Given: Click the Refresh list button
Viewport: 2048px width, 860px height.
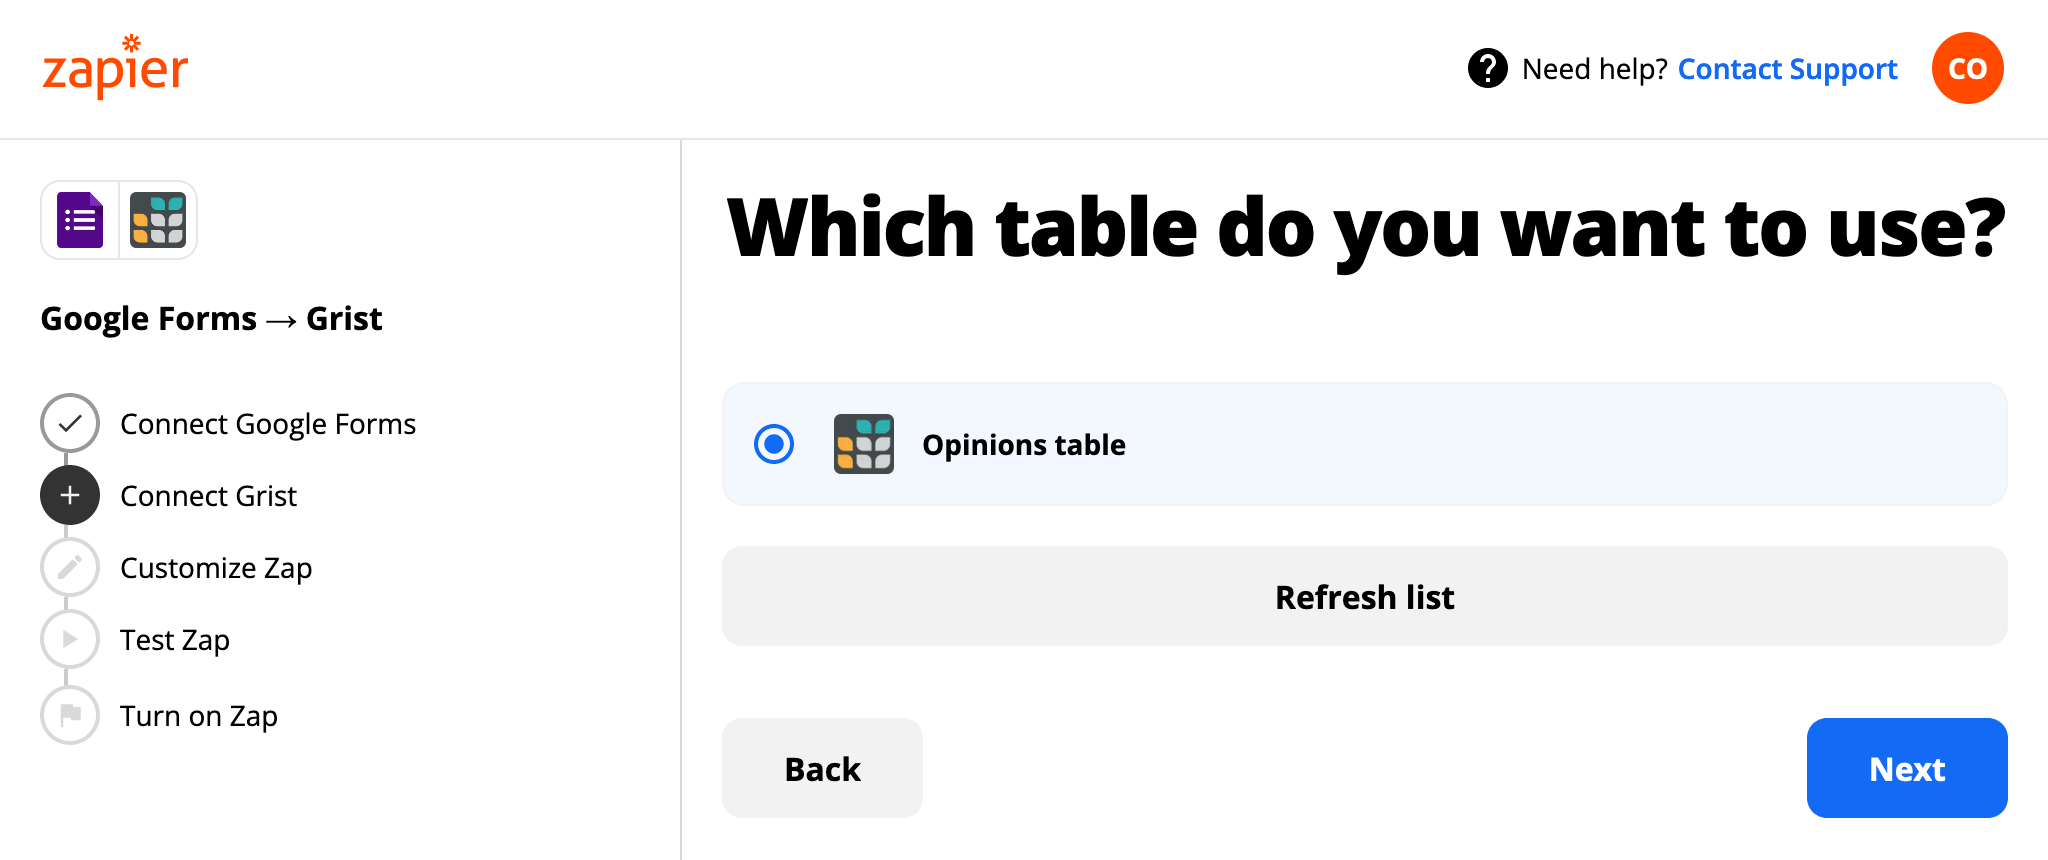Looking at the screenshot, I should tap(1364, 596).
